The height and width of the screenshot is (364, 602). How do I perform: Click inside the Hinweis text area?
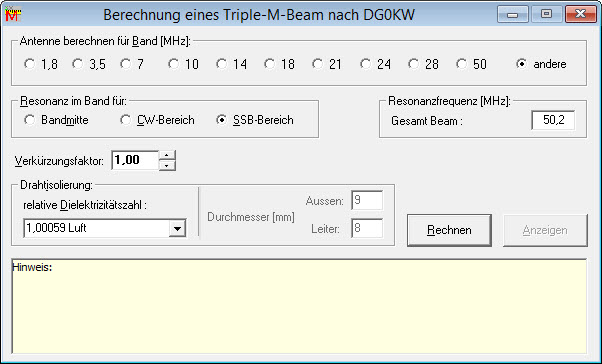(299, 306)
